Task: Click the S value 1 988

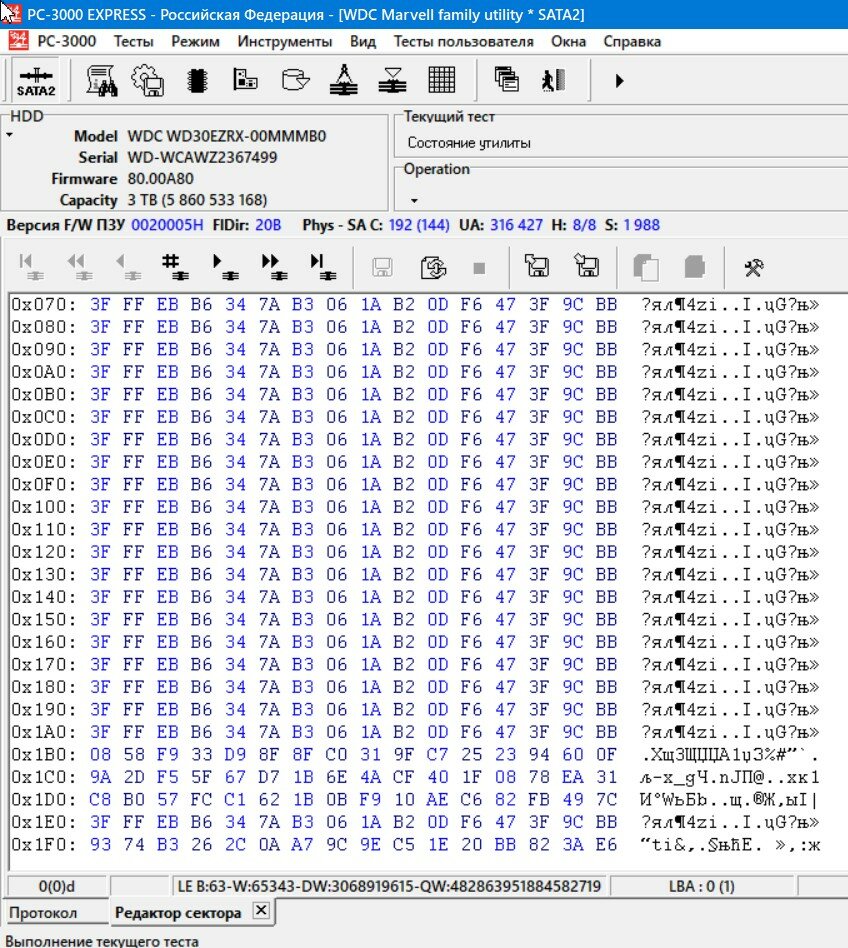Action: 641,225
